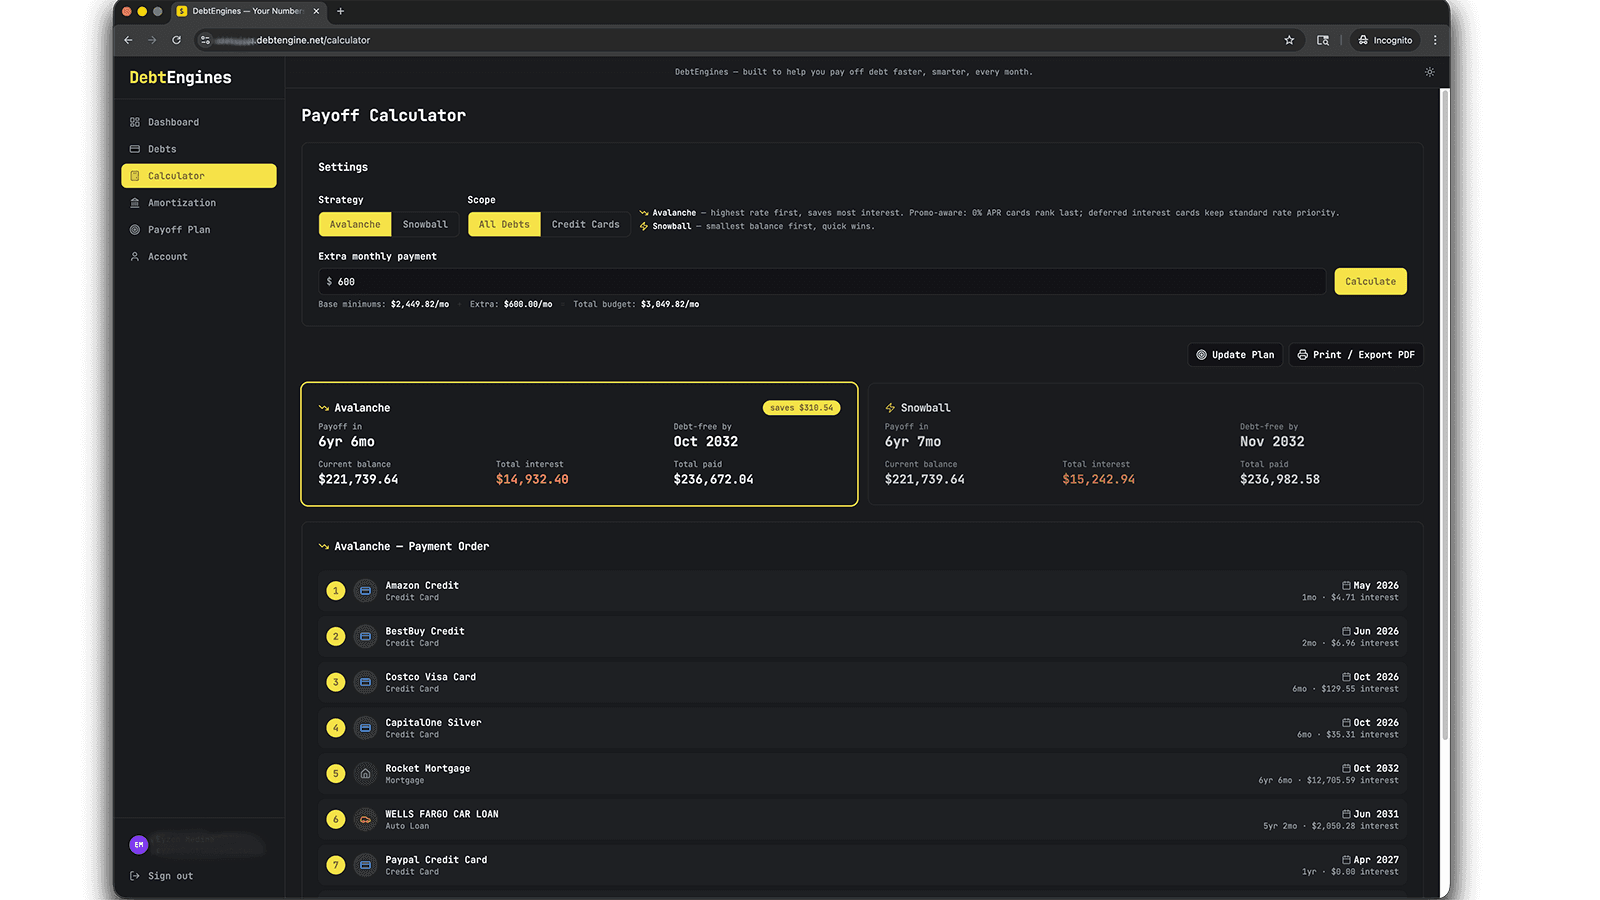Open Amortization via the bank icon
Image resolution: width=1600 pixels, height=900 pixels.
click(x=136, y=202)
